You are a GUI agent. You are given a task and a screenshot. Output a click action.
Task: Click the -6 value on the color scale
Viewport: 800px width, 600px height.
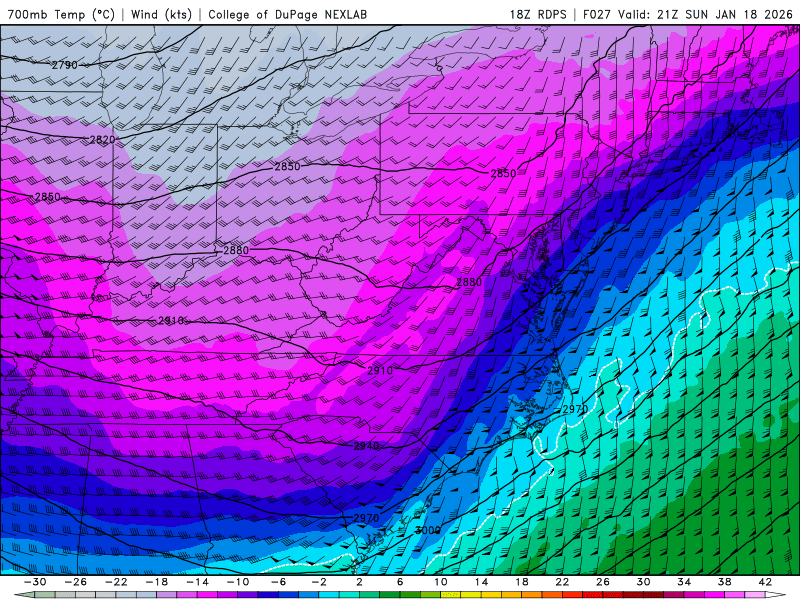point(279,582)
